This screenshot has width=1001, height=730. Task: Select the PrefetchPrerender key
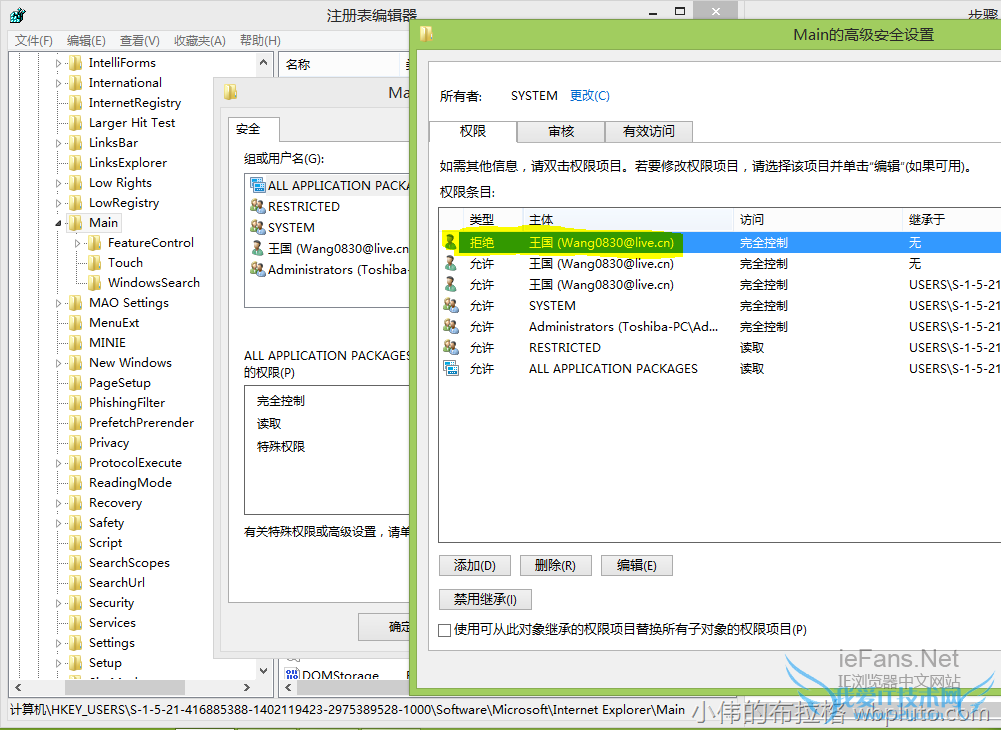(x=141, y=423)
